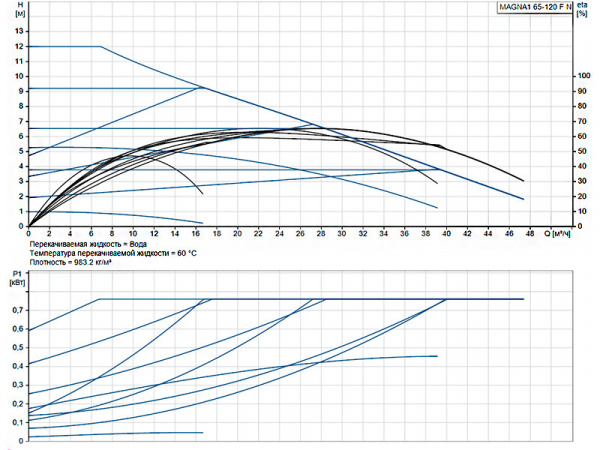The height and width of the screenshot is (450, 600).
Task: Select the 'Перекачиваемая жидкость = Вода' text line
Action: coord(91,244)
